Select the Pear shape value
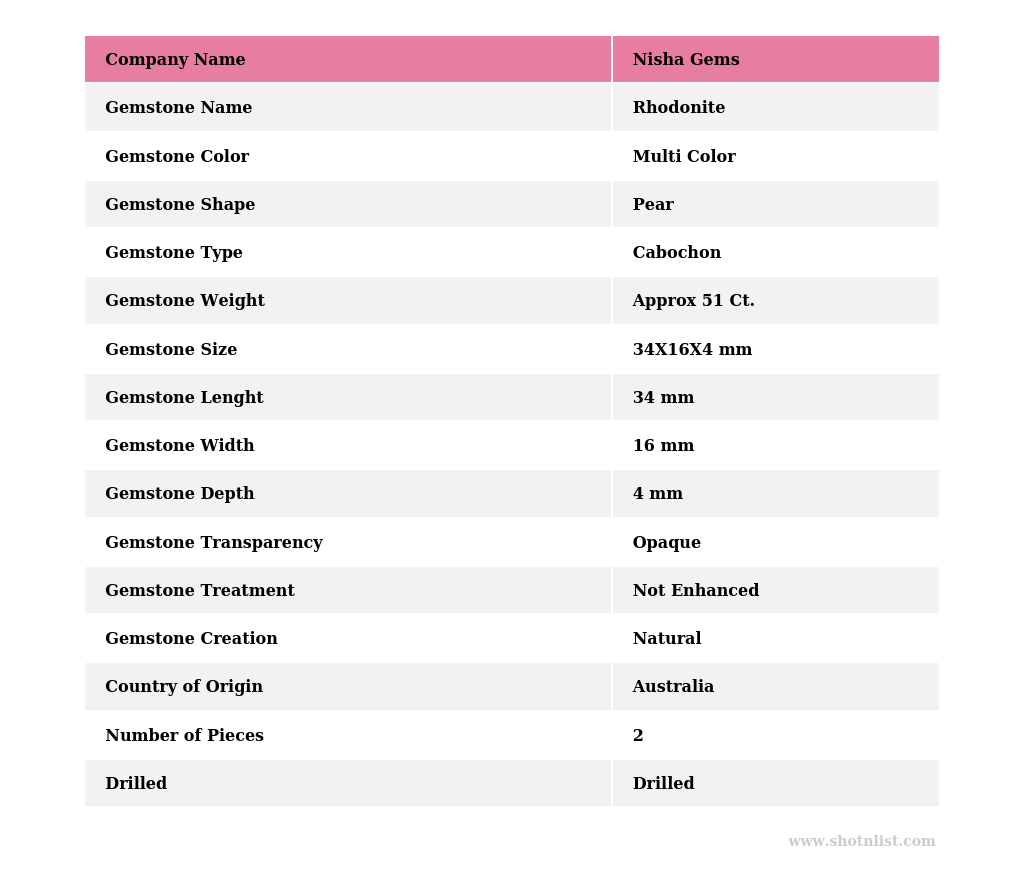 (x=653, y=205)
